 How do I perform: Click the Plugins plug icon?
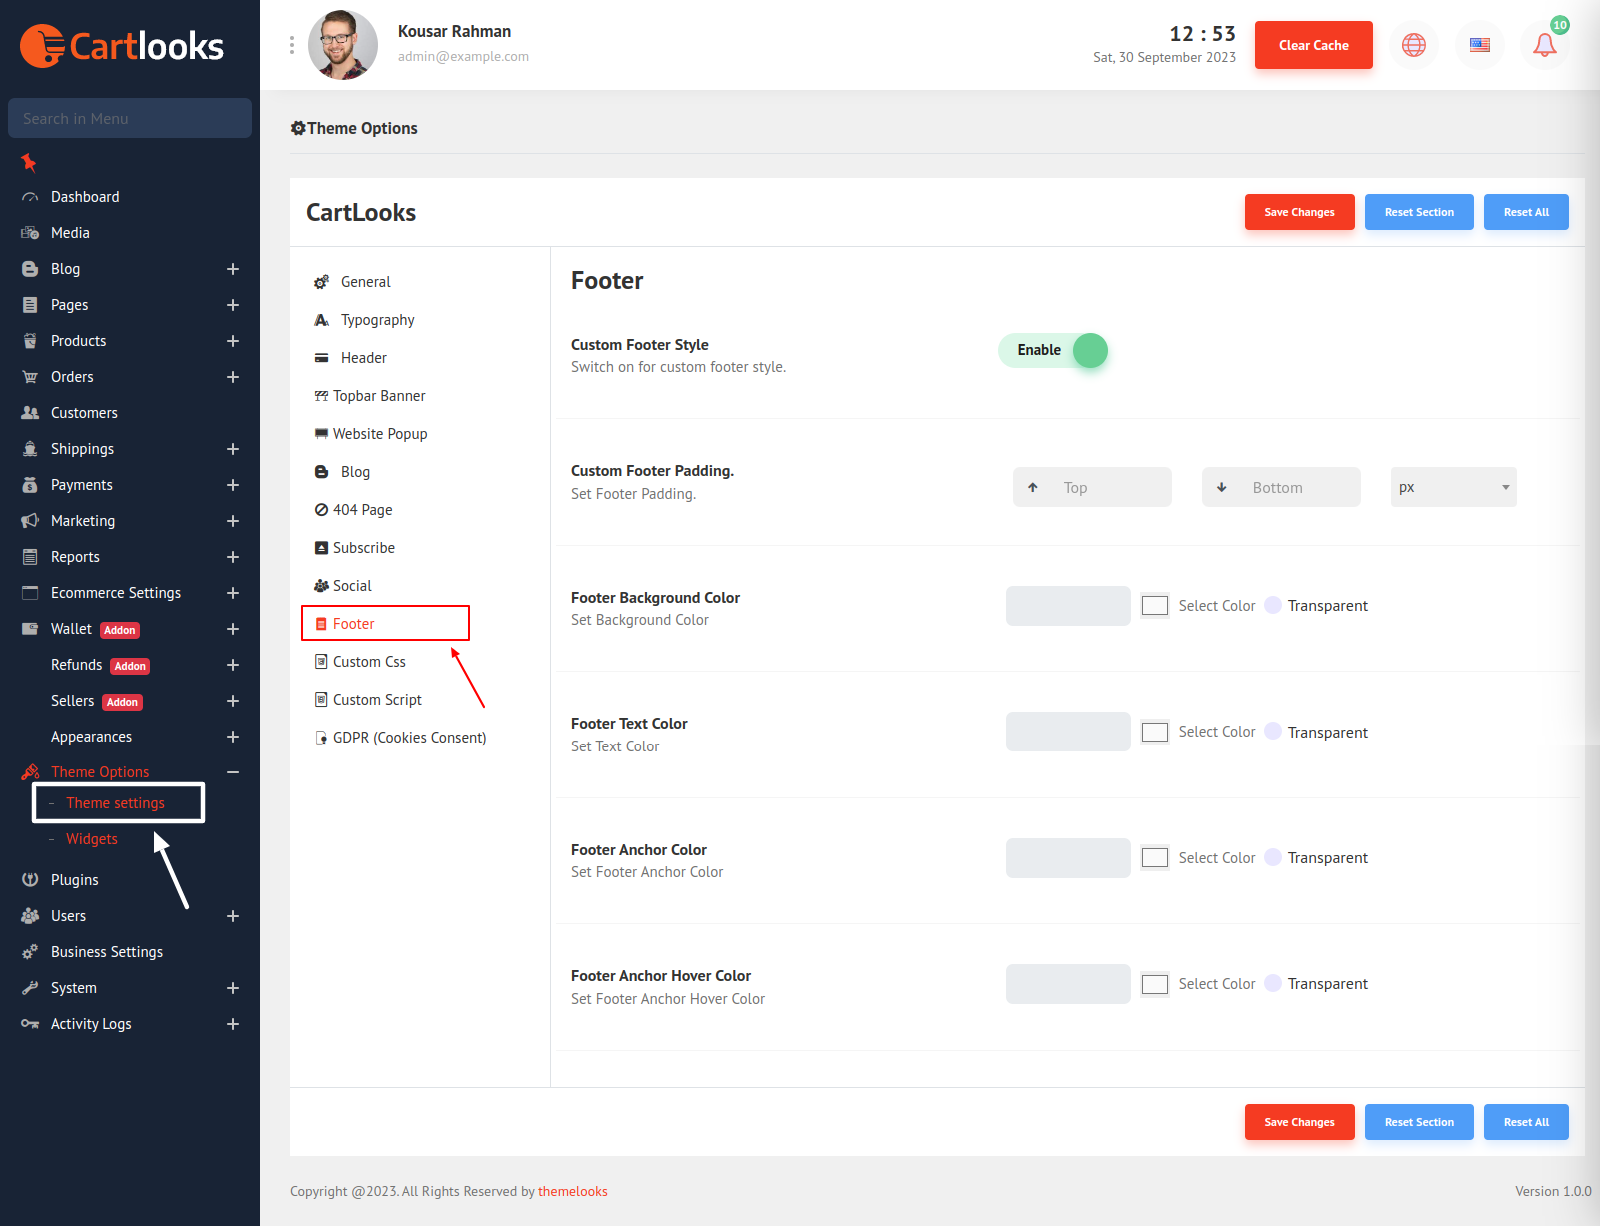(x=30, y=880)
